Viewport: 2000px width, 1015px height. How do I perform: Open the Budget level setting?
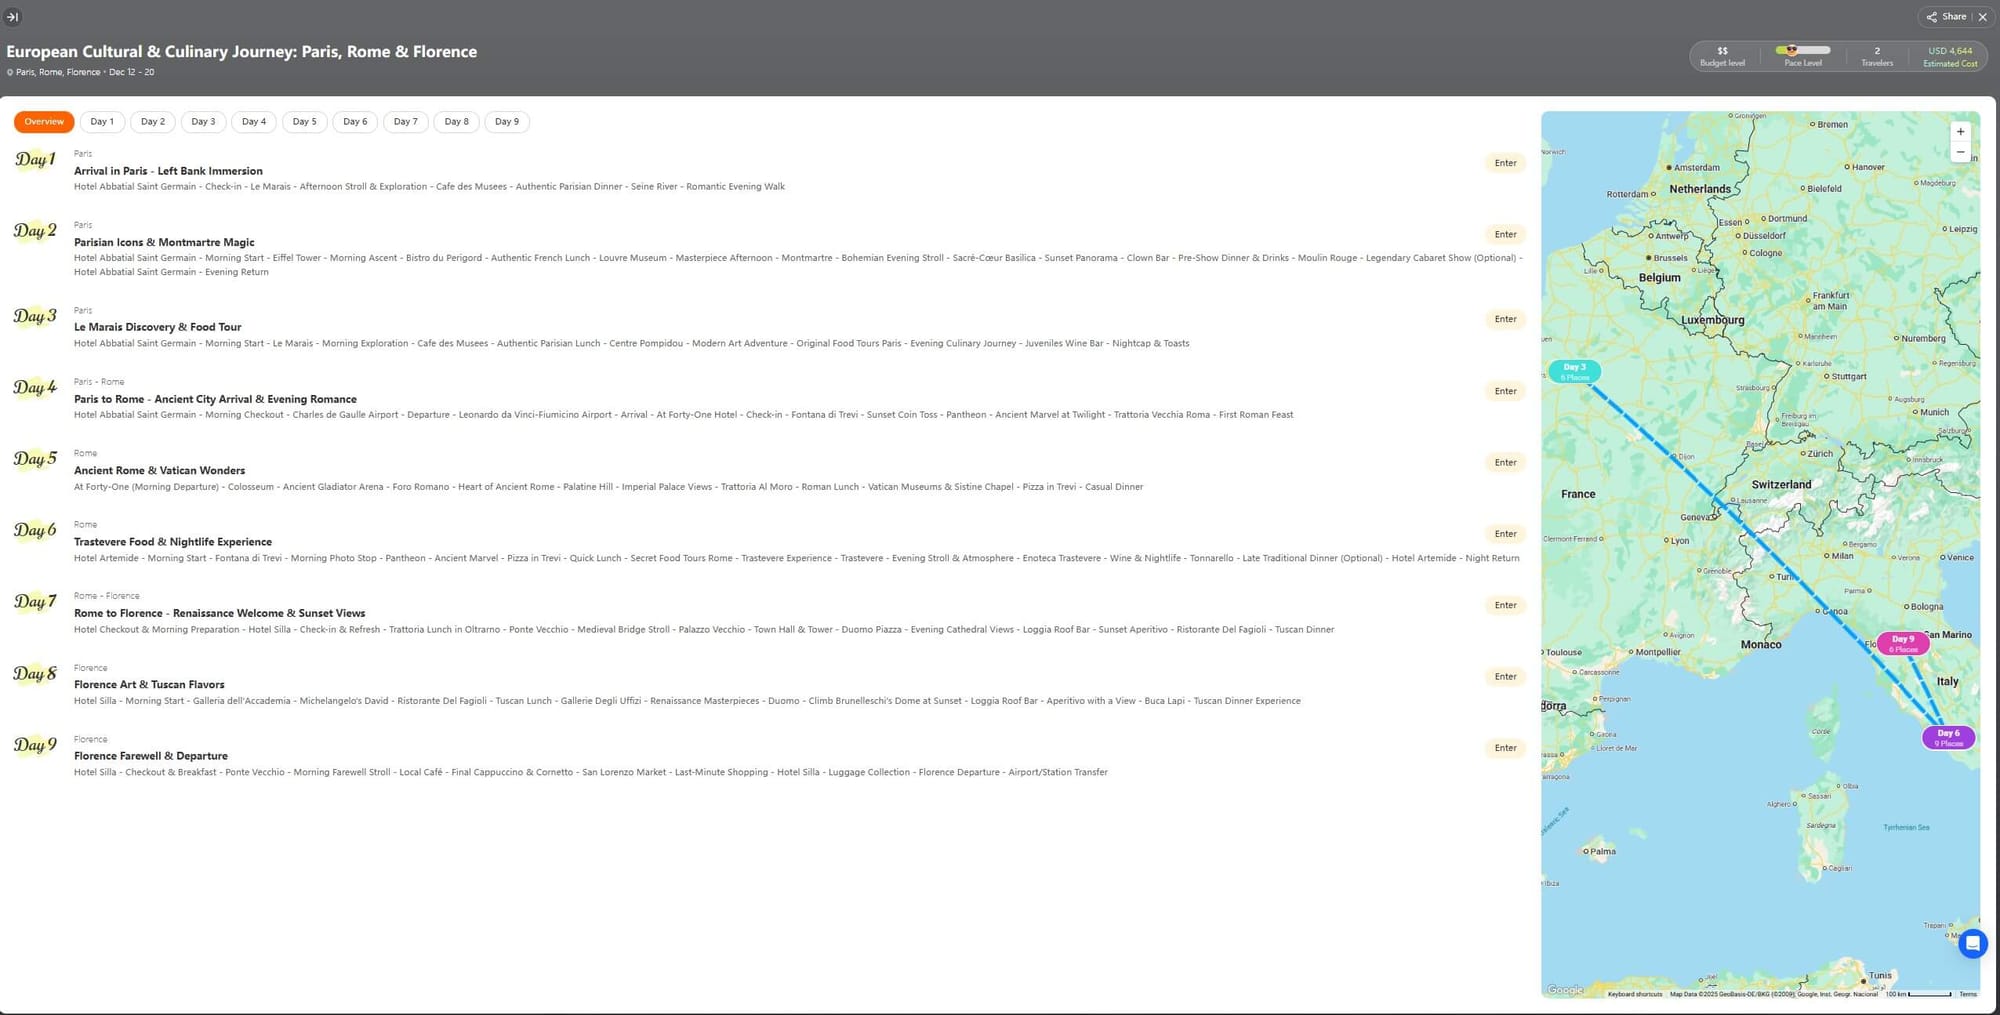[x=1722, y=56]
